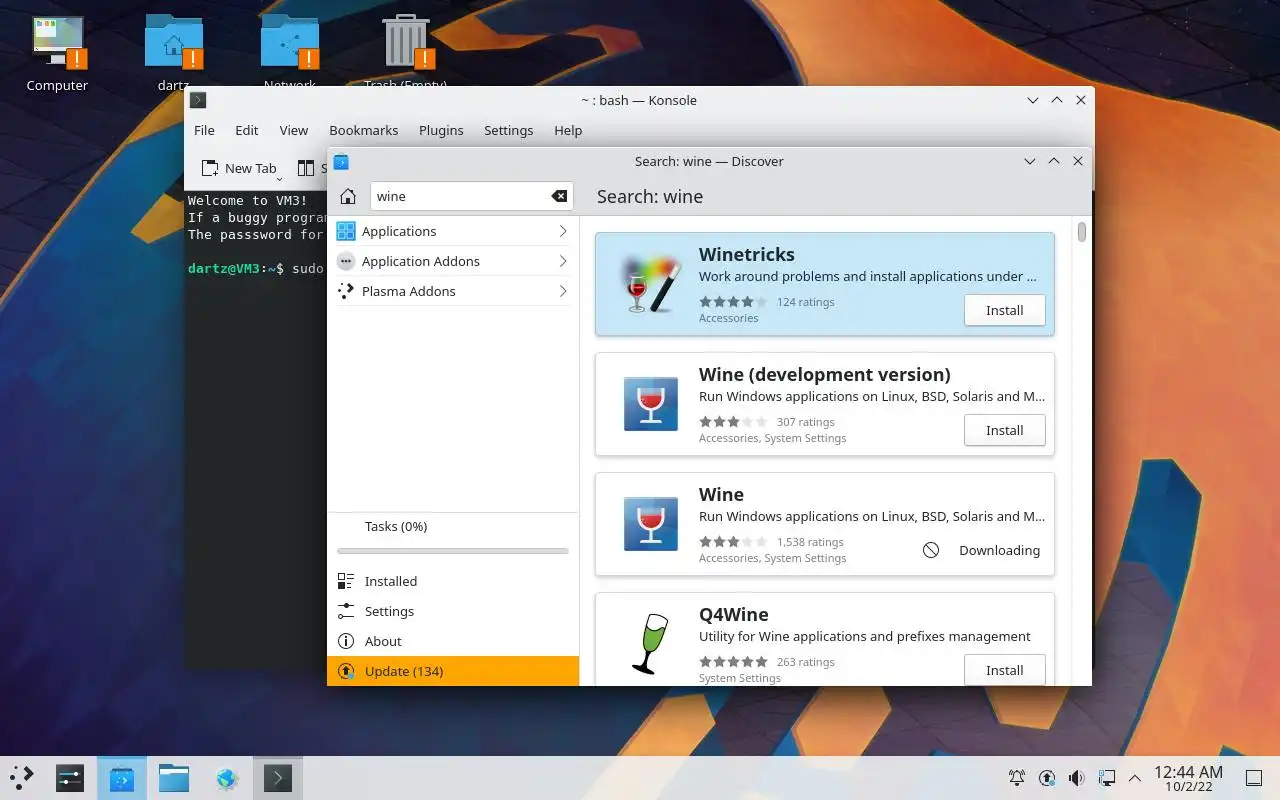Click the Settings sidebar icon in Discover
1280x800 pixels.
(346, 611)
